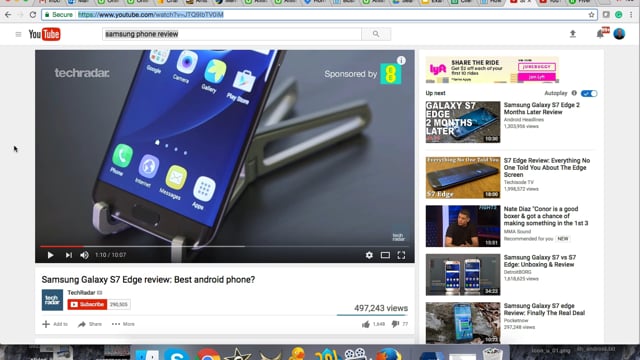Click the search magnifier button
This screenshot has width=640, height=360.
click(376, 34)
